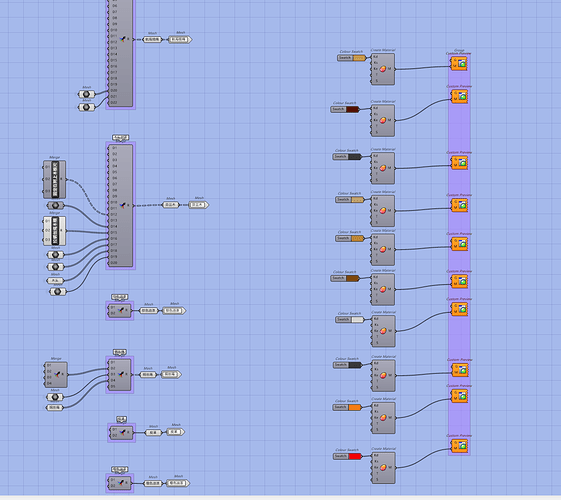The width and height of the screenshot is (561, 500).
Task: Select the dark maroon Colour Swatch
Action: pos(345,109)
